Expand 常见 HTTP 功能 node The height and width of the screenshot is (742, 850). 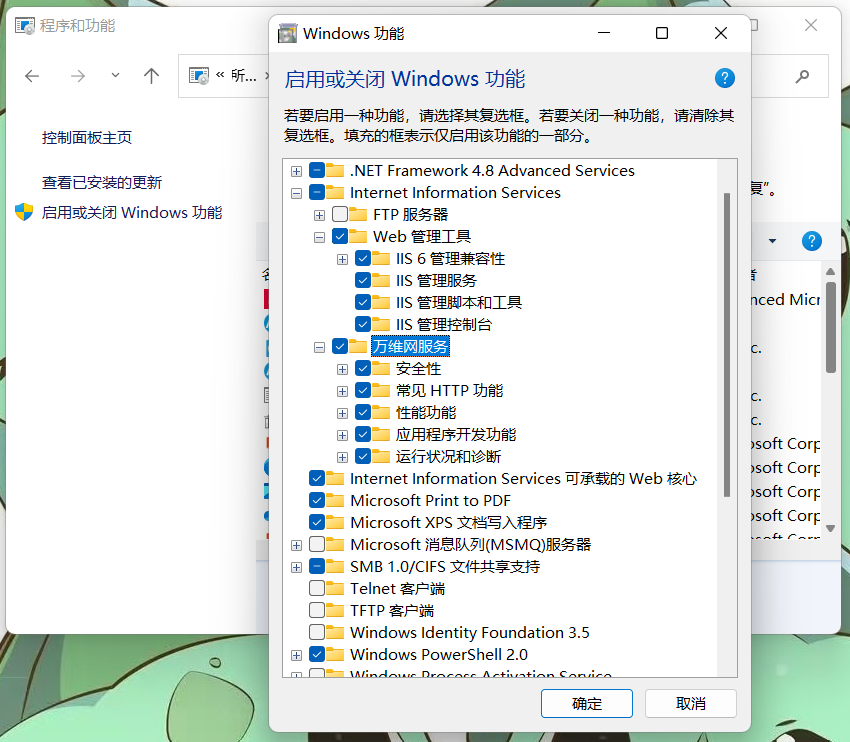pyautogui.click(x=342, y=391)
